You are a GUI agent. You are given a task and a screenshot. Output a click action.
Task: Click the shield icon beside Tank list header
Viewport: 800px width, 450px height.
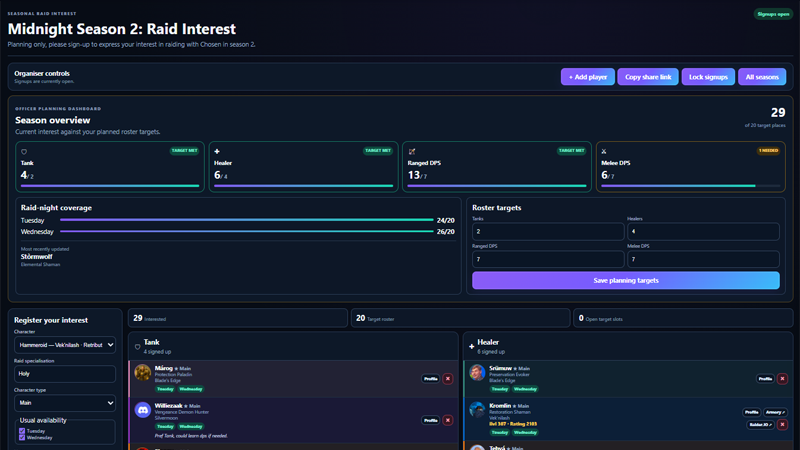tap(137, 347)
